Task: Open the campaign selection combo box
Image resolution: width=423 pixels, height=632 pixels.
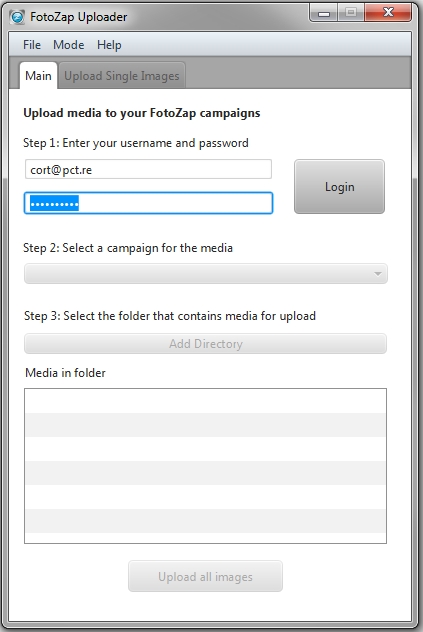Action: click(x=206, y=274)
